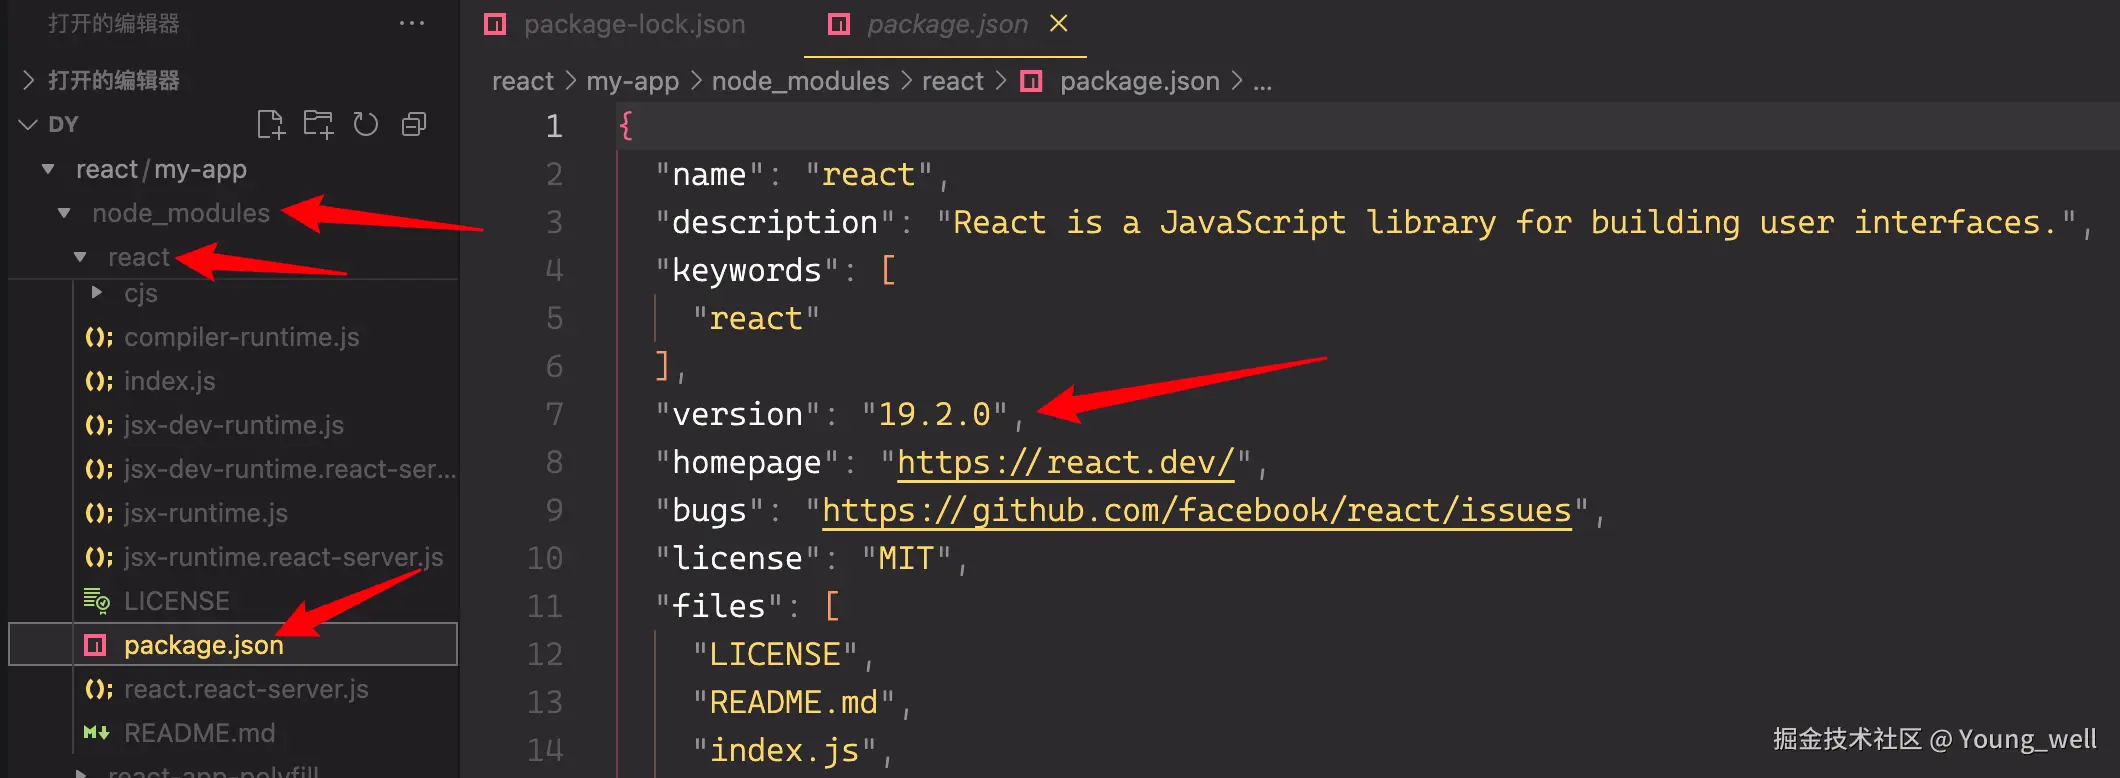Expand the 打开的编辑器 section chevron

29,80
